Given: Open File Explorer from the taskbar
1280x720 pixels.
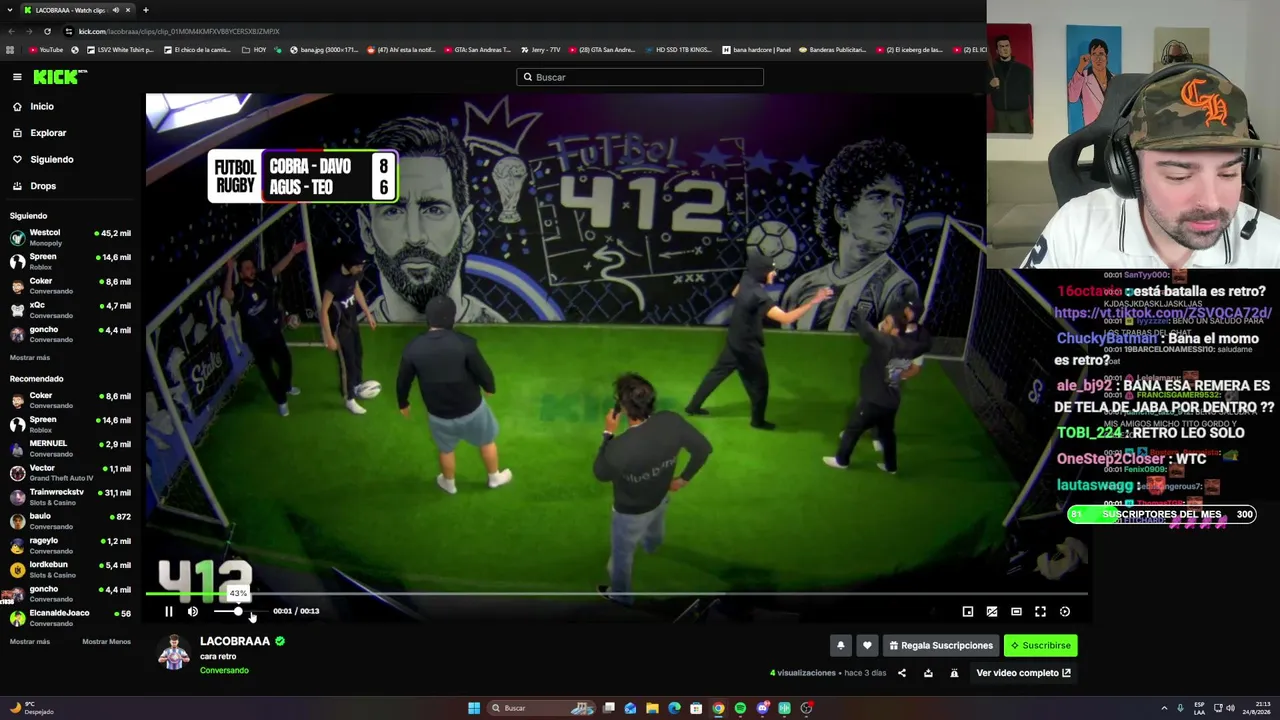Looking at the screenshot, I should [652, 708].
